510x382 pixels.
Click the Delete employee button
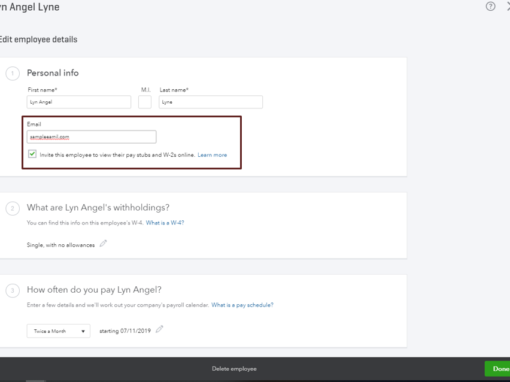(x=234, y=369)
